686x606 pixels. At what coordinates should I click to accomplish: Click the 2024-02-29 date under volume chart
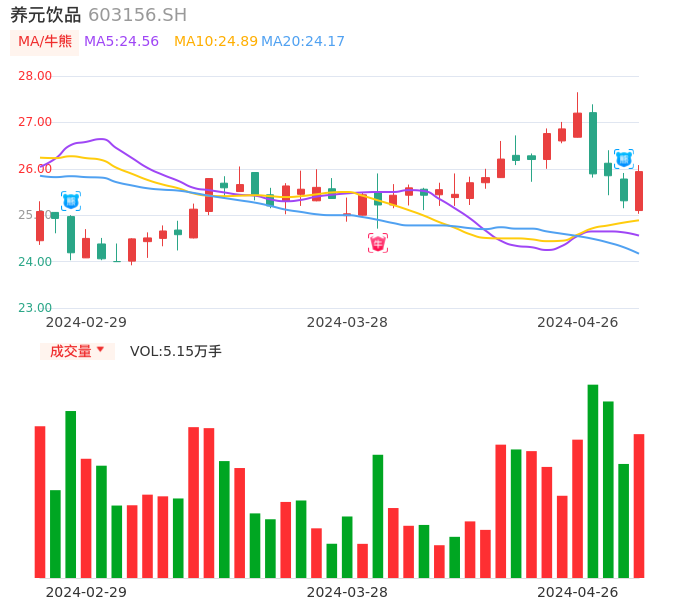[x=86, y=592]
